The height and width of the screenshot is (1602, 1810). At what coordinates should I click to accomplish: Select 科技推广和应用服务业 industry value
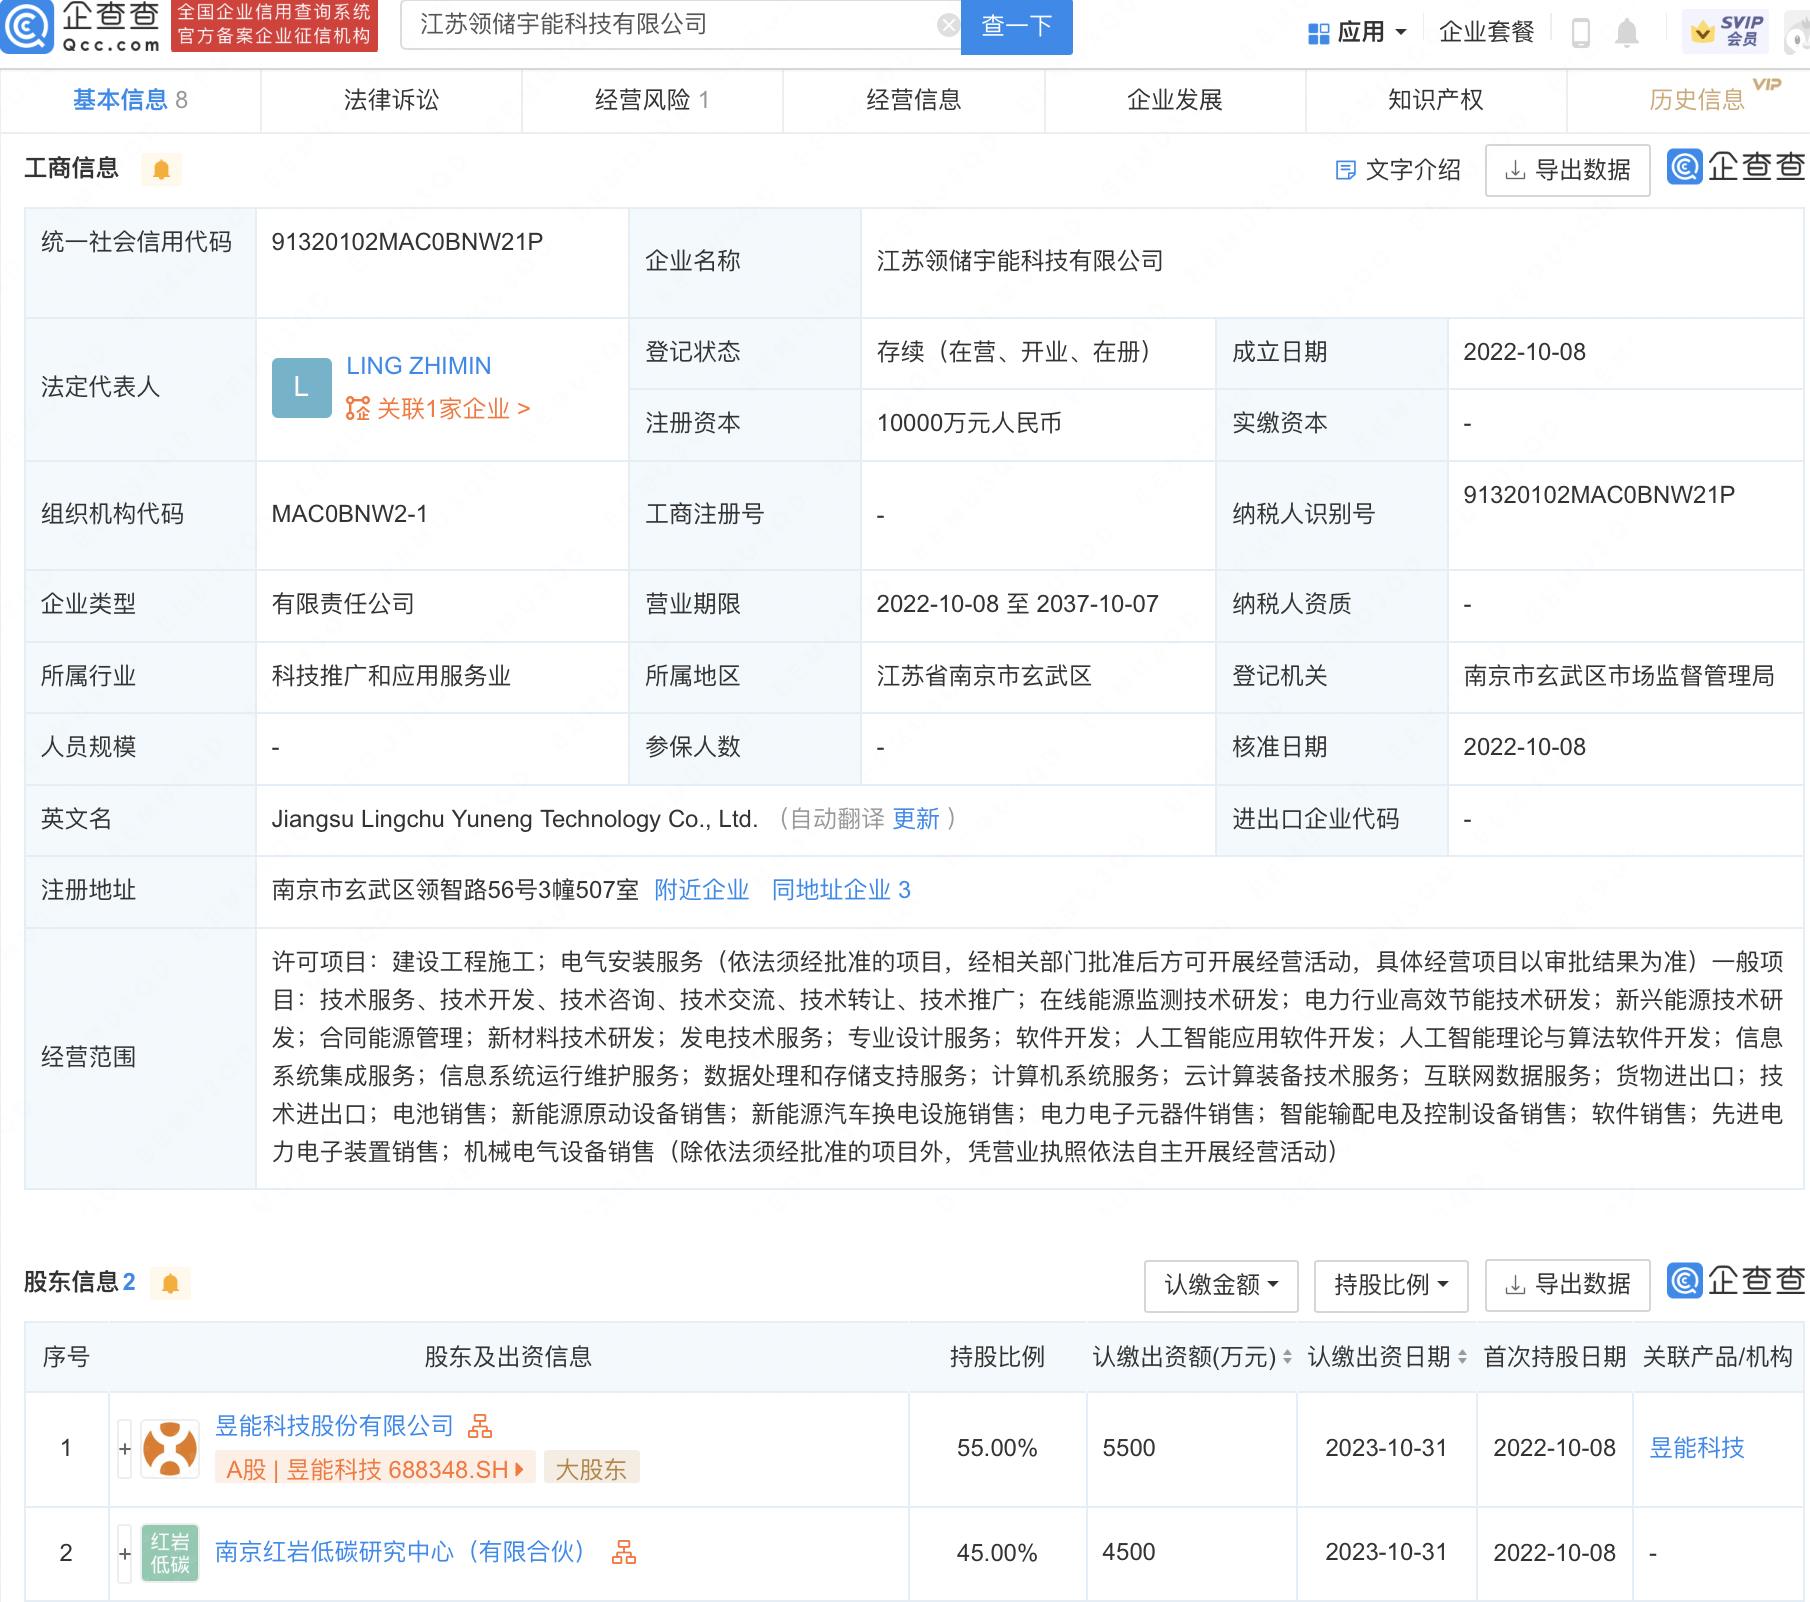click(391, 676)
